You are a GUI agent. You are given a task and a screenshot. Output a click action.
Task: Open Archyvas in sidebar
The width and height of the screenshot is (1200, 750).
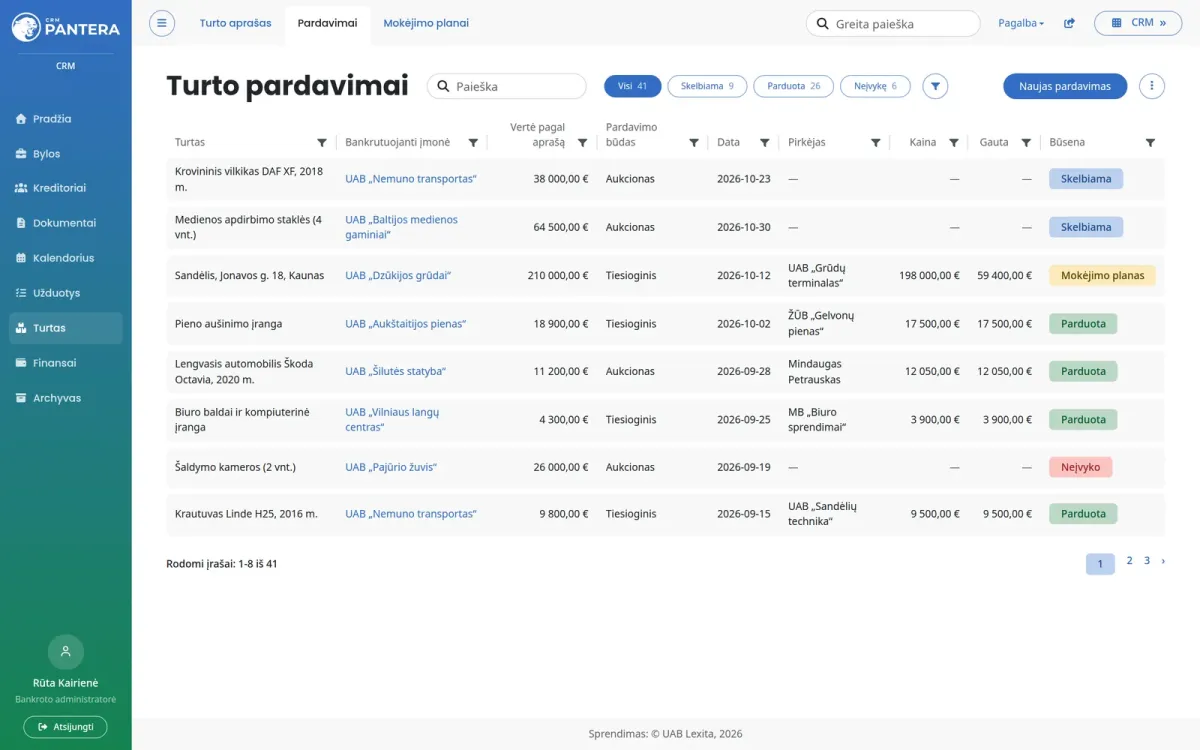pos(66,398)
